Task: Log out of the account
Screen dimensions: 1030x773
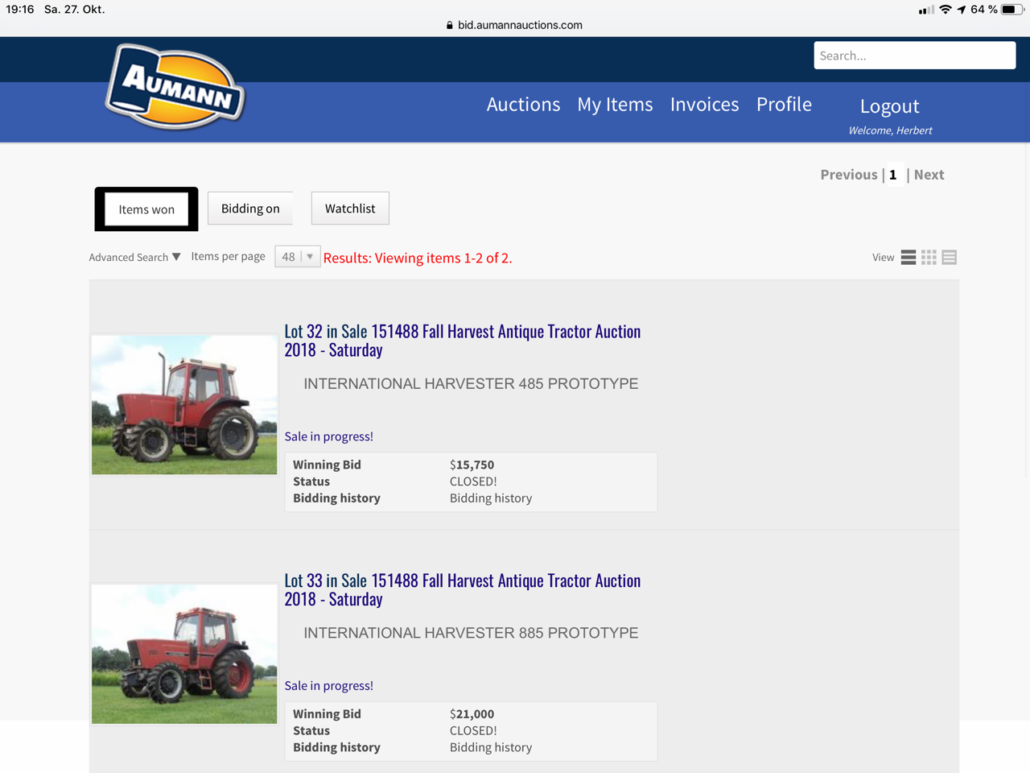Action: point(889,106)
